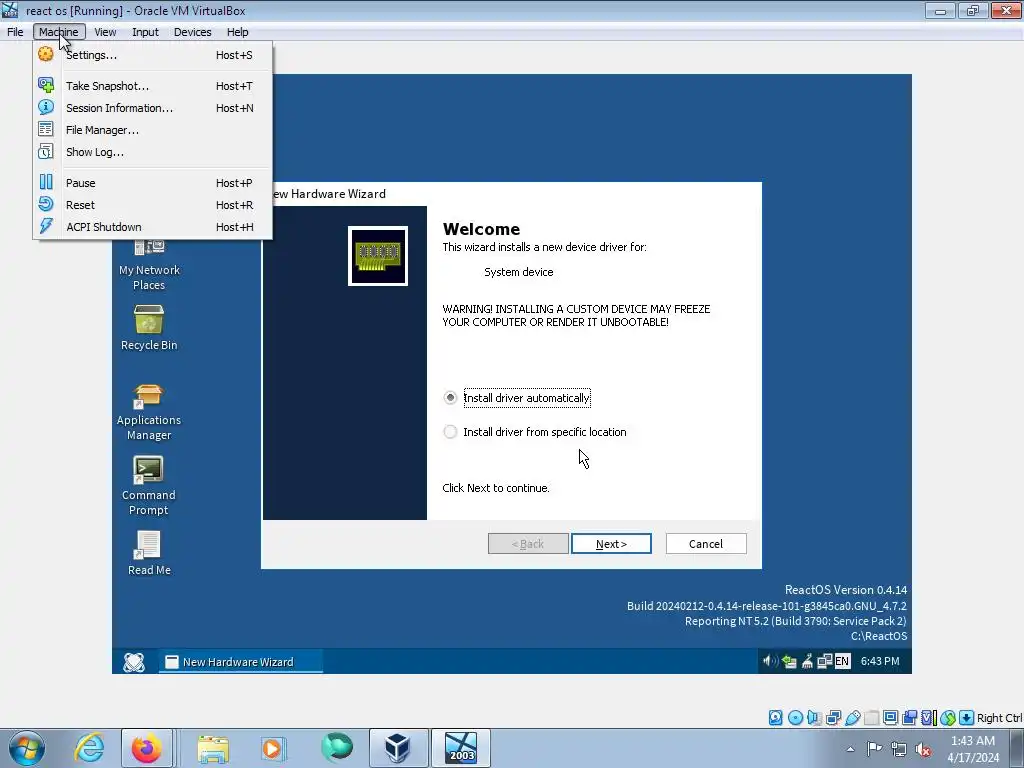
Task: Open Command Prompt desktop icon
Action: [x=149, y=487]
